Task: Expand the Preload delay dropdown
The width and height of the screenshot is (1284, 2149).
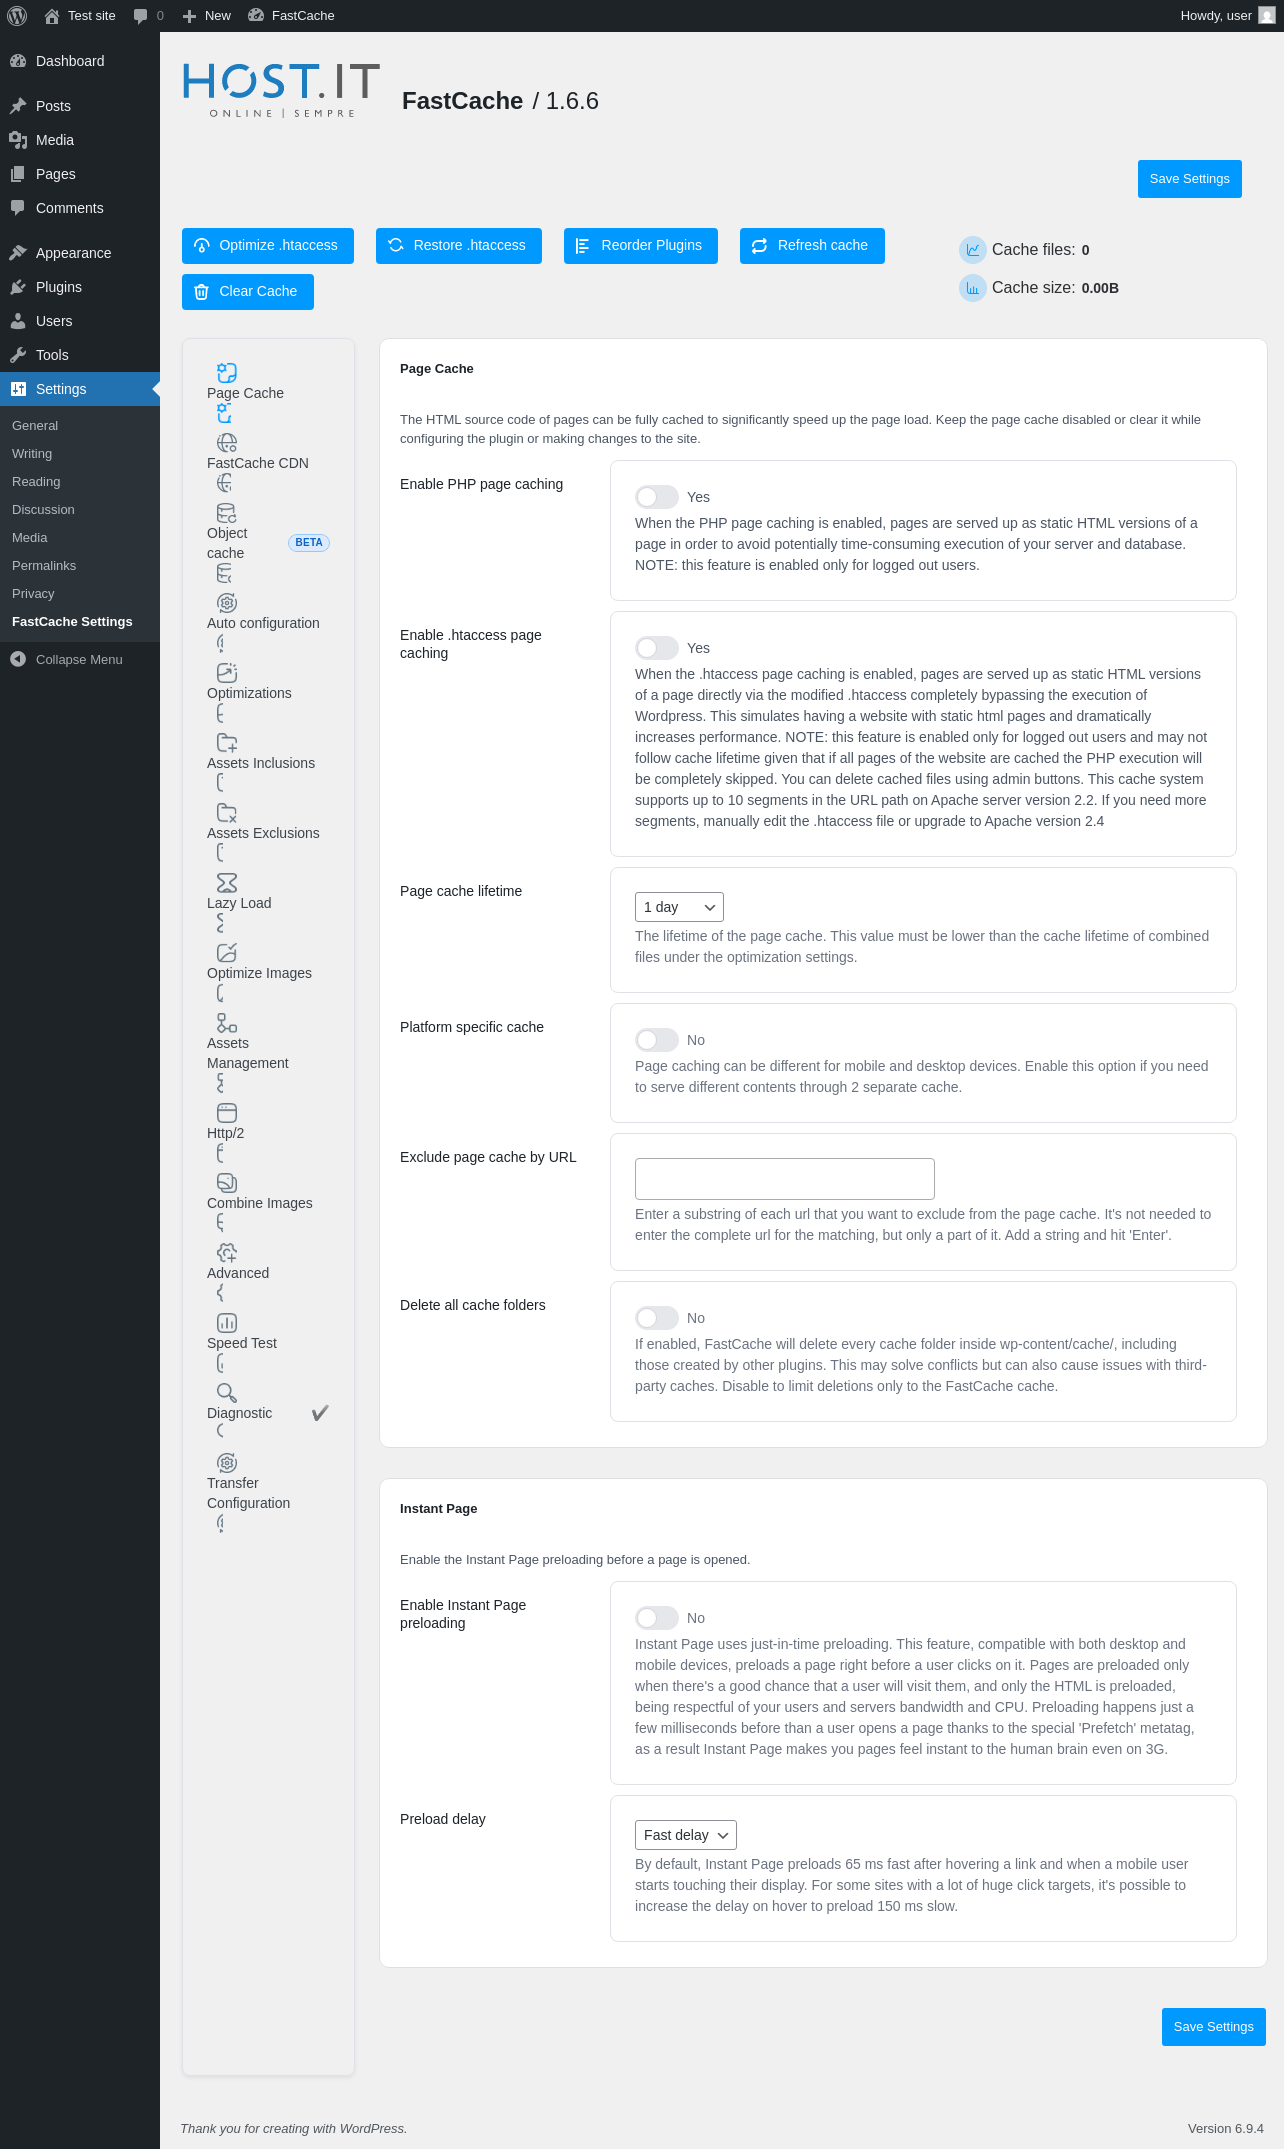Action: pyautogui.click(x=686, y=1835)
